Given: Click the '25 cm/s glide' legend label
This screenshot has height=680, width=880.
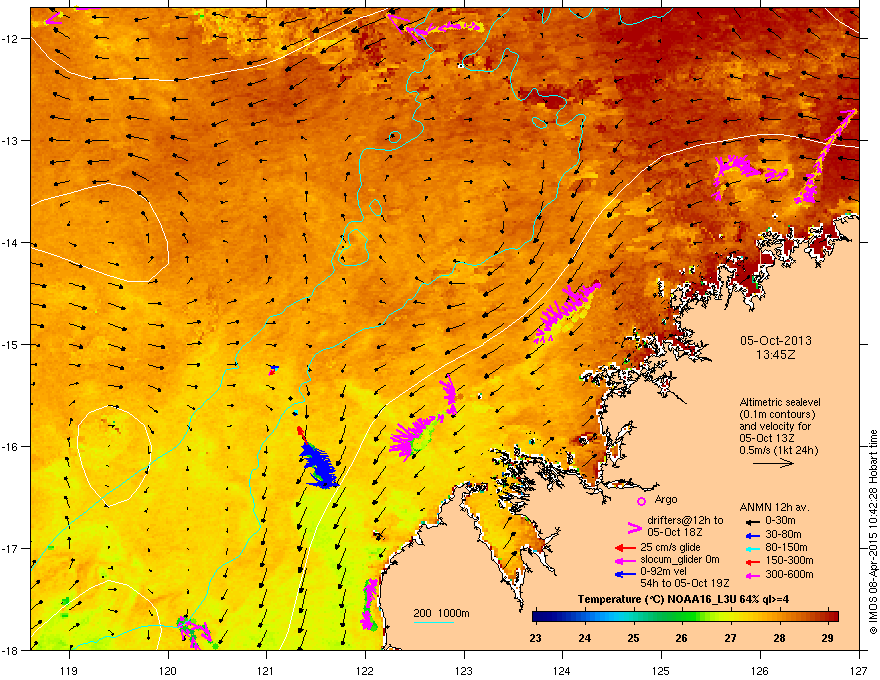Looking at the screenshot, I should 671,548.
